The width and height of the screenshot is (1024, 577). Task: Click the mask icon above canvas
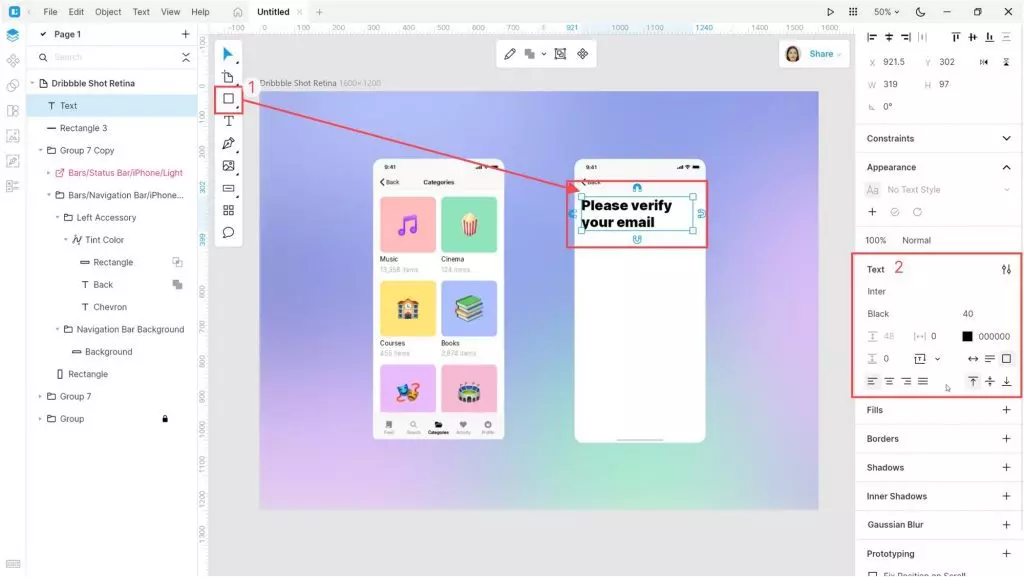coord(560,54)
